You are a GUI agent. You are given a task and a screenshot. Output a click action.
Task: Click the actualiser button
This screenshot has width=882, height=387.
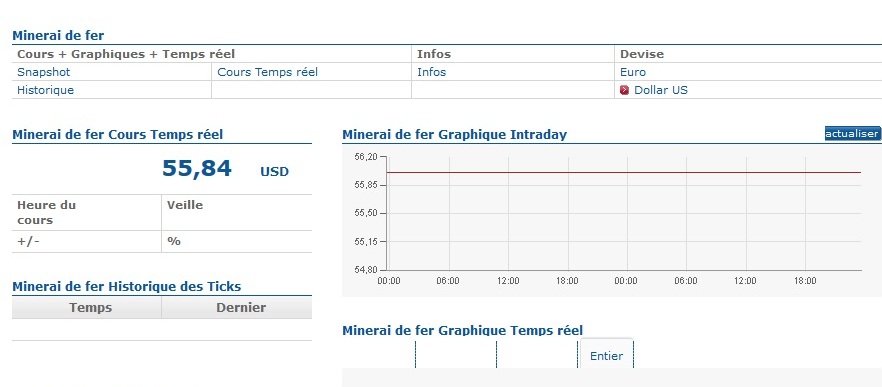[852, 133]
